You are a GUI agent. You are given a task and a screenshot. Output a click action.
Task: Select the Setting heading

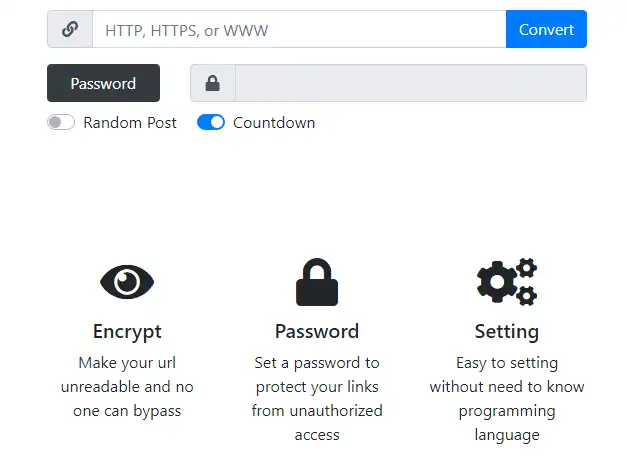[x=507, y=331]
